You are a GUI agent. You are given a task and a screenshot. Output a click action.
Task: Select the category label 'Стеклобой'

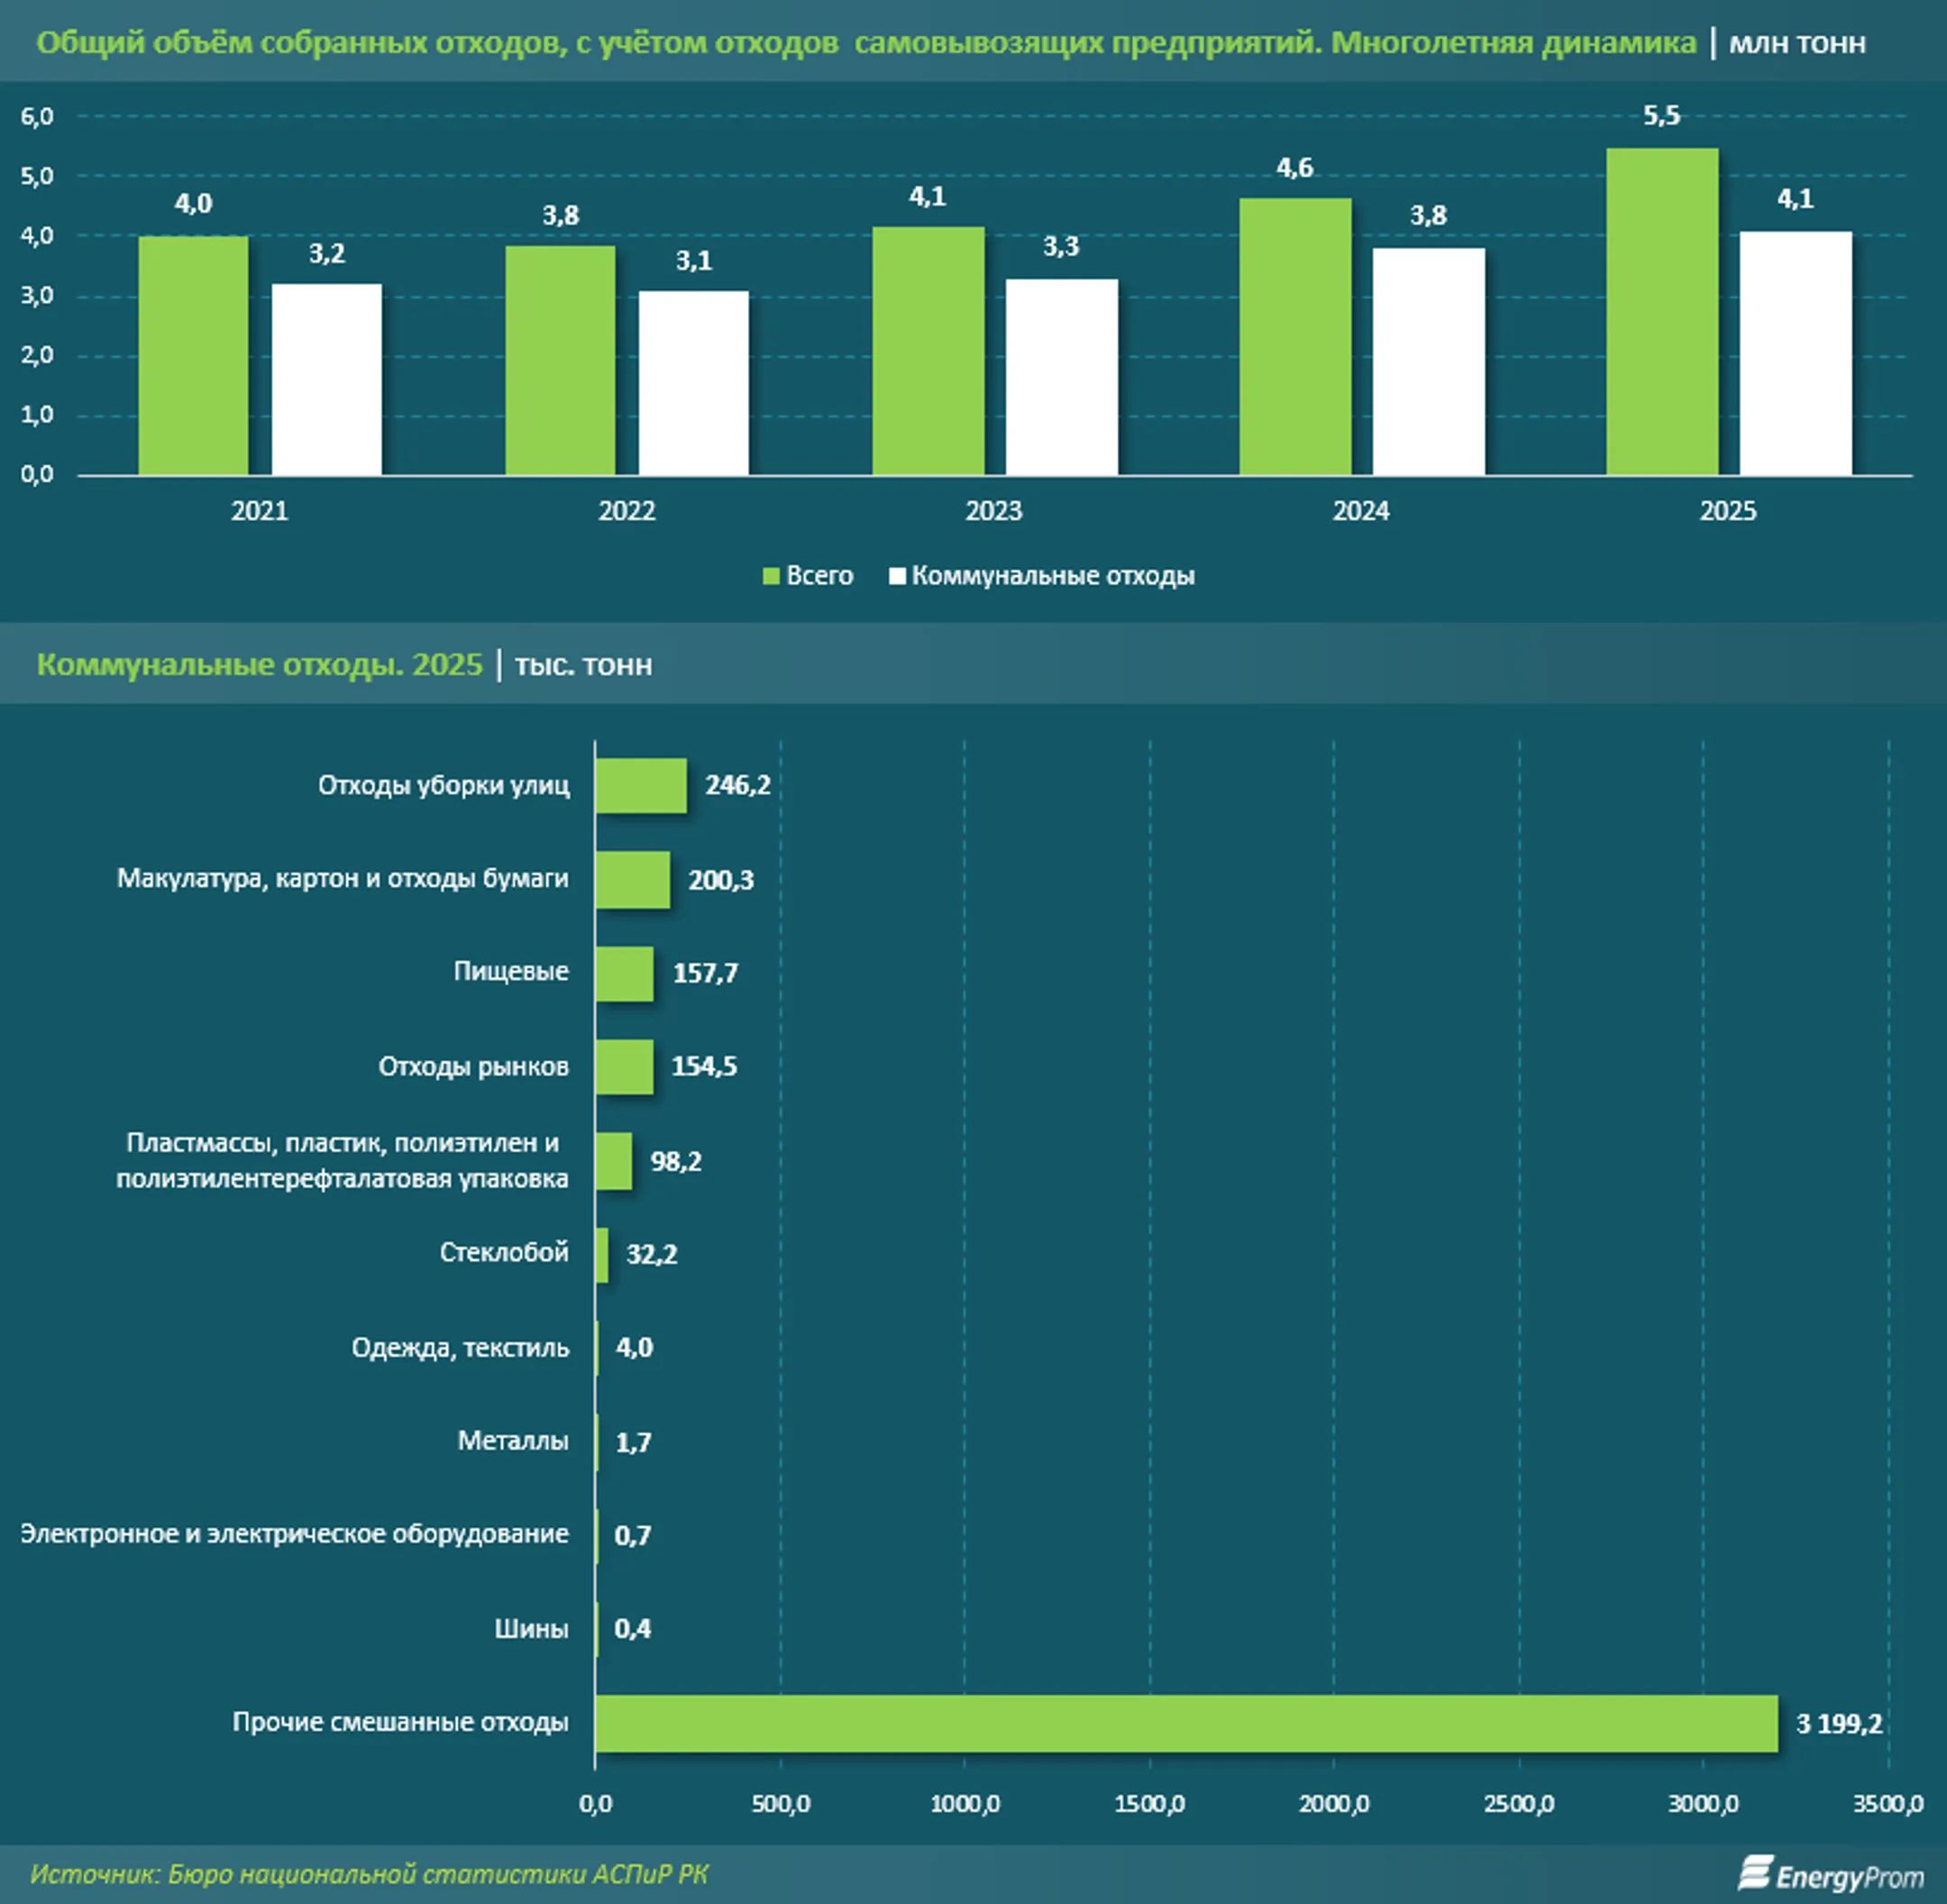pyautogui.click(x=504, y=1253)
